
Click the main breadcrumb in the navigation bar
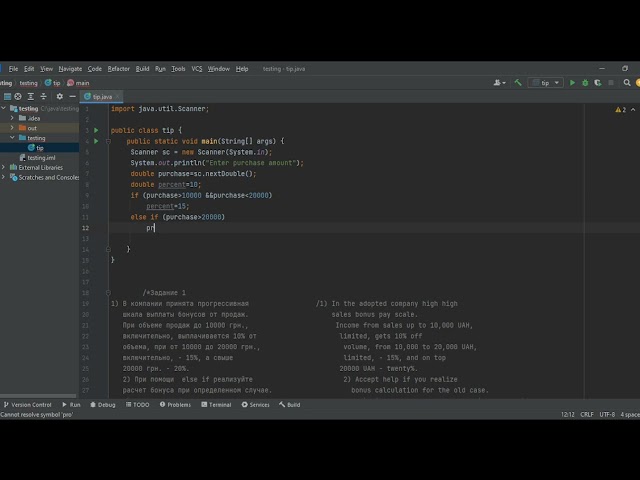pyautogui.click(x=78, y=83)
